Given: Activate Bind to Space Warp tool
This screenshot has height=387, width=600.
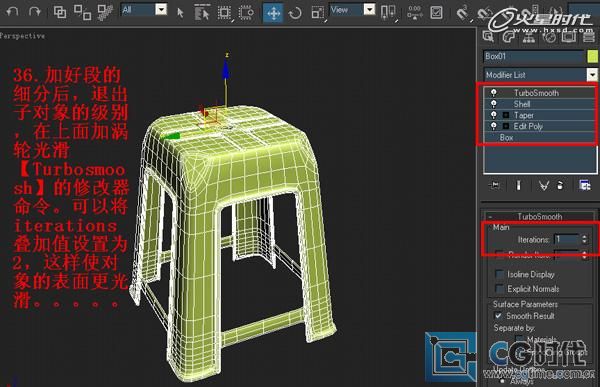Looking at the screenshot, I should pos(105,12).
